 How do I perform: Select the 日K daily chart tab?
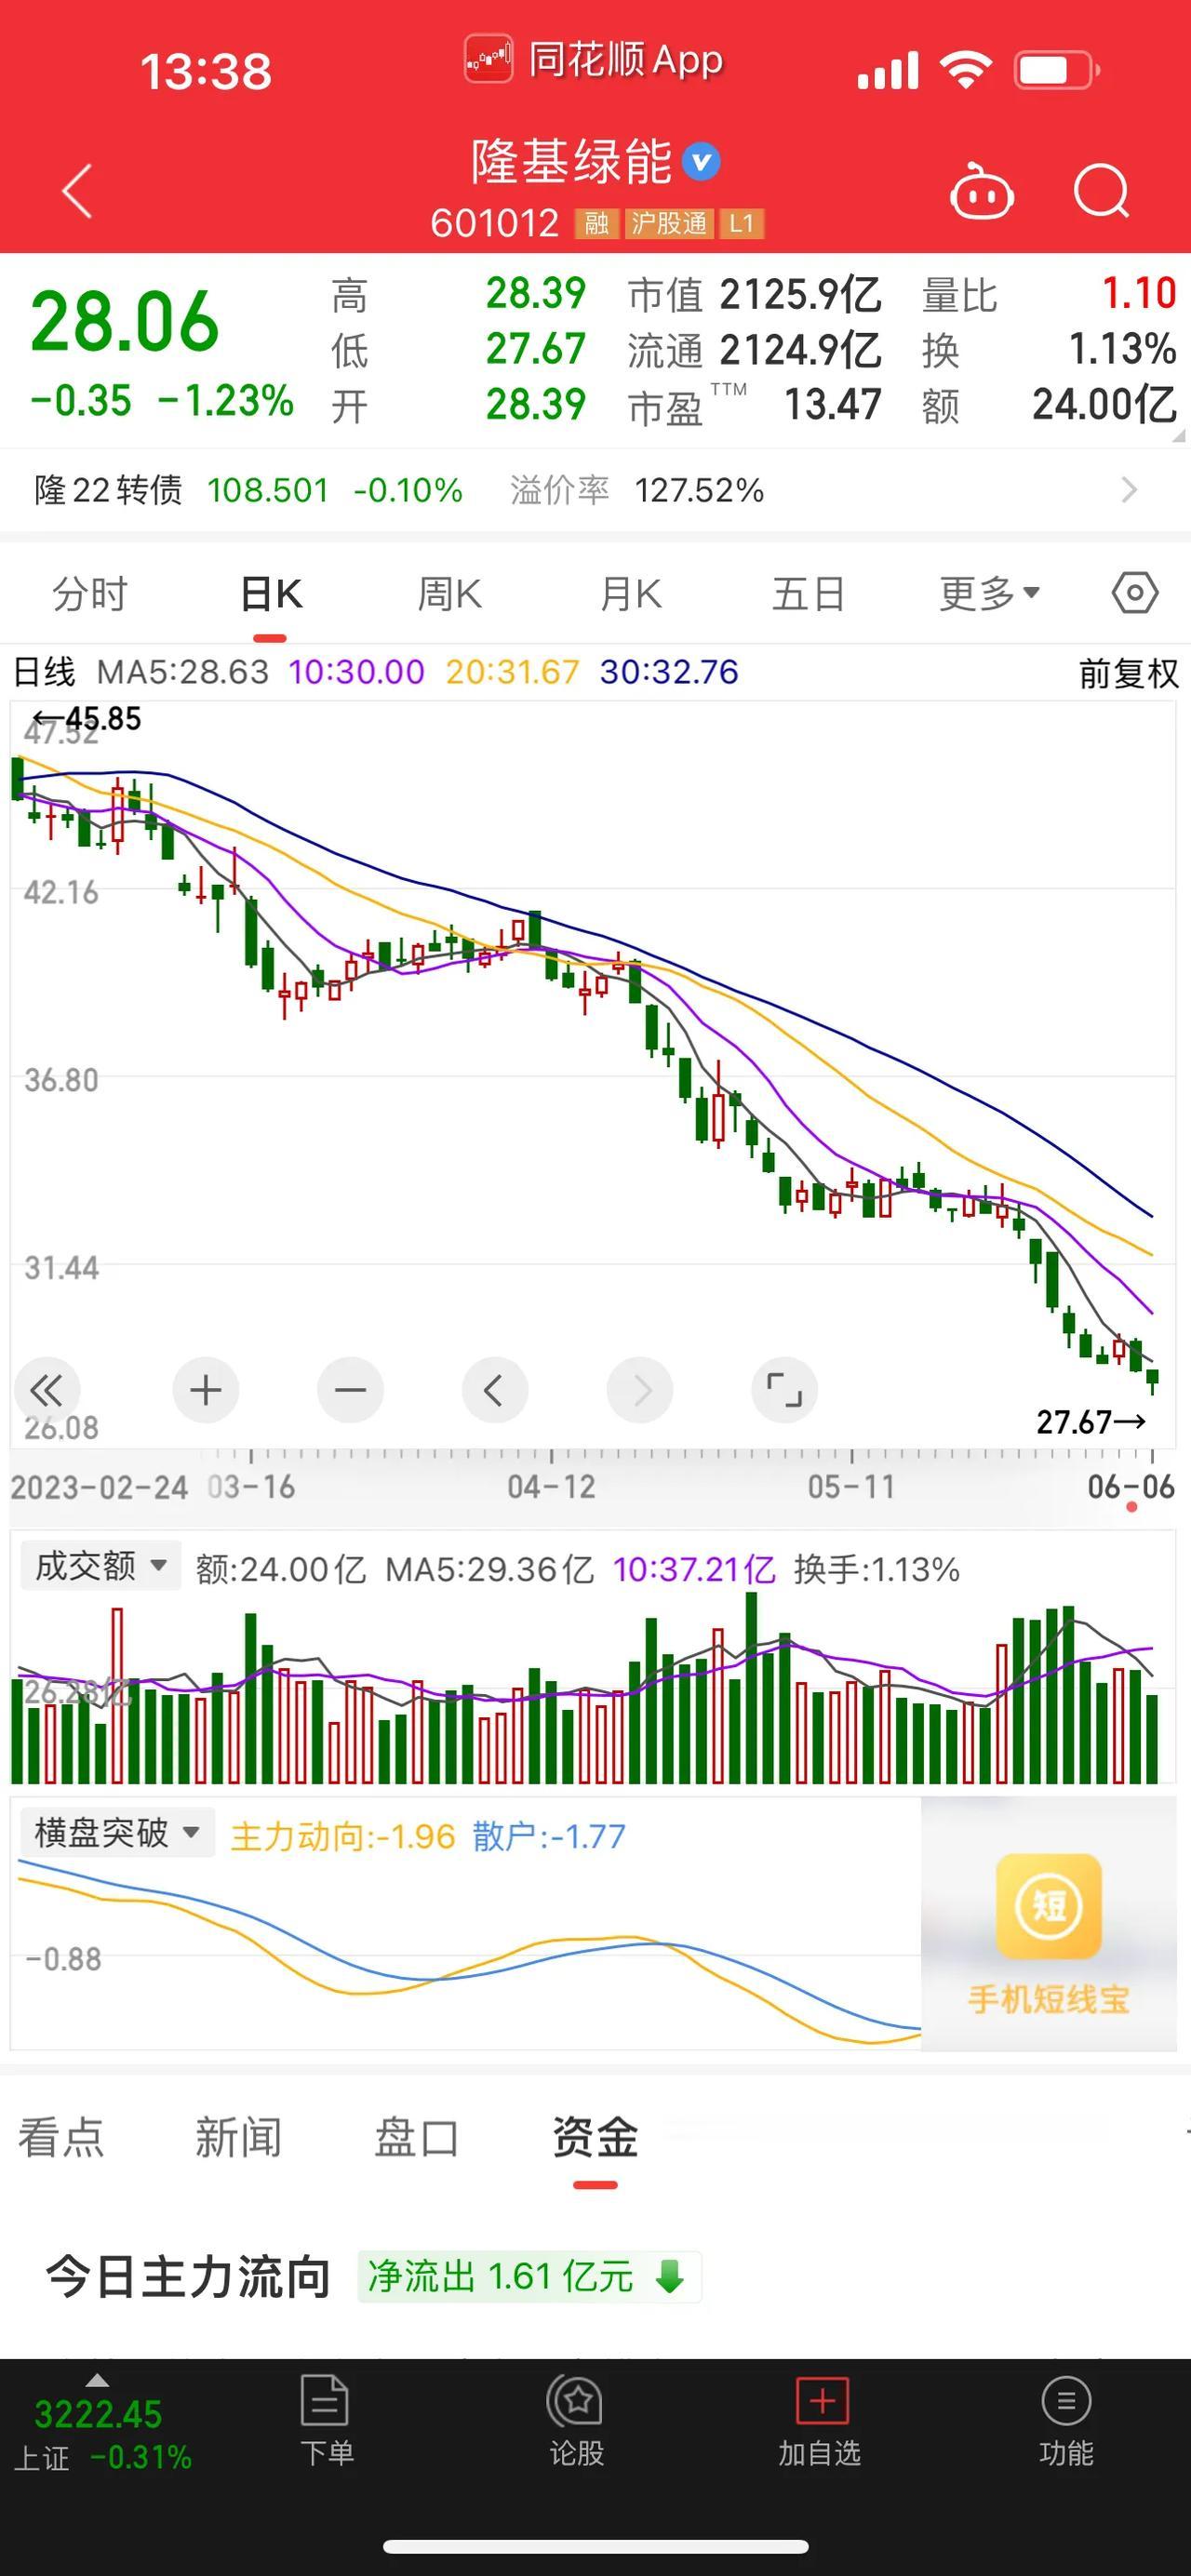(271, 594)
